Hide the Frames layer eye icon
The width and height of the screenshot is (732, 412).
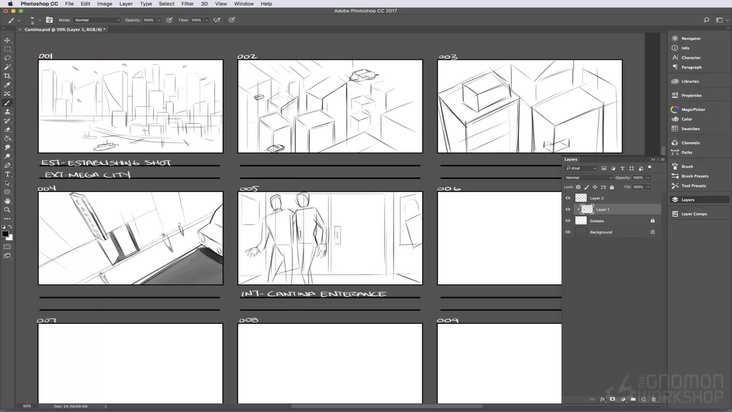pyautogui.click(x=568, y=221)
